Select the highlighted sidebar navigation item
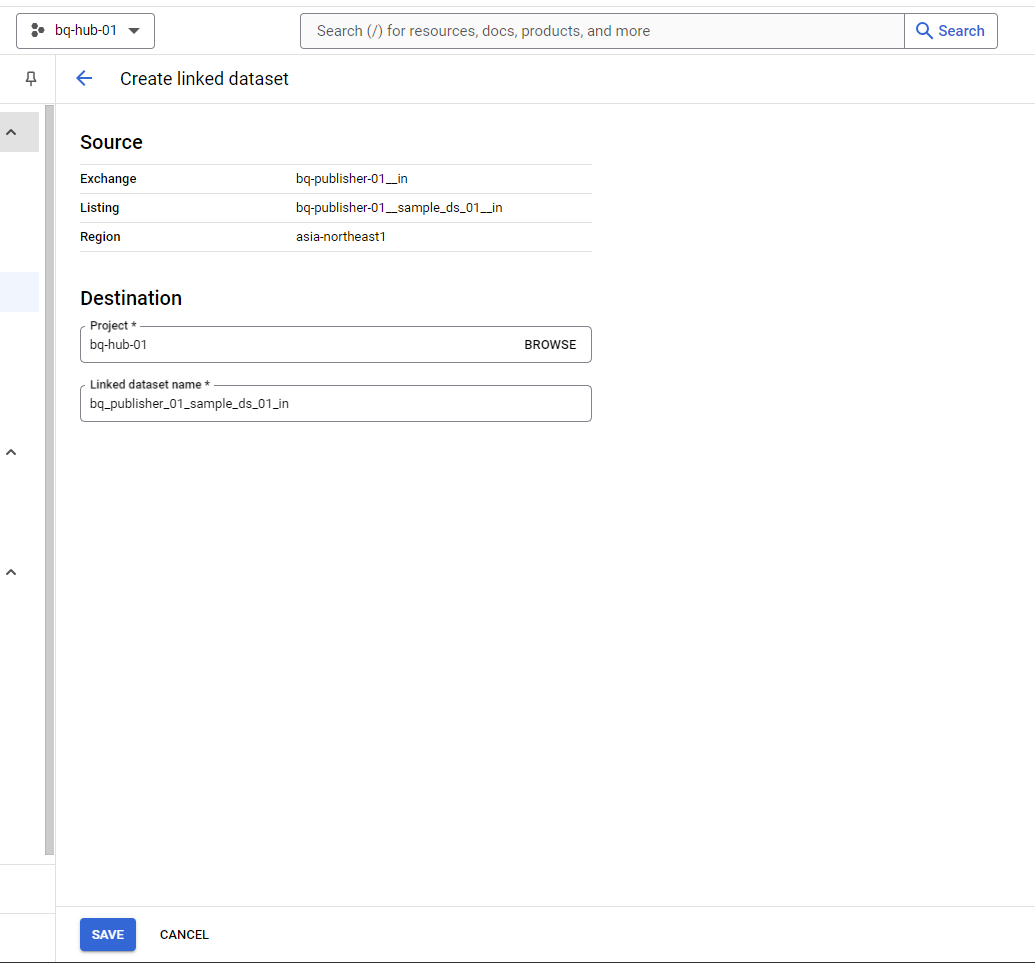This screenshot has height=963, width=1035. tap(19, 292)
